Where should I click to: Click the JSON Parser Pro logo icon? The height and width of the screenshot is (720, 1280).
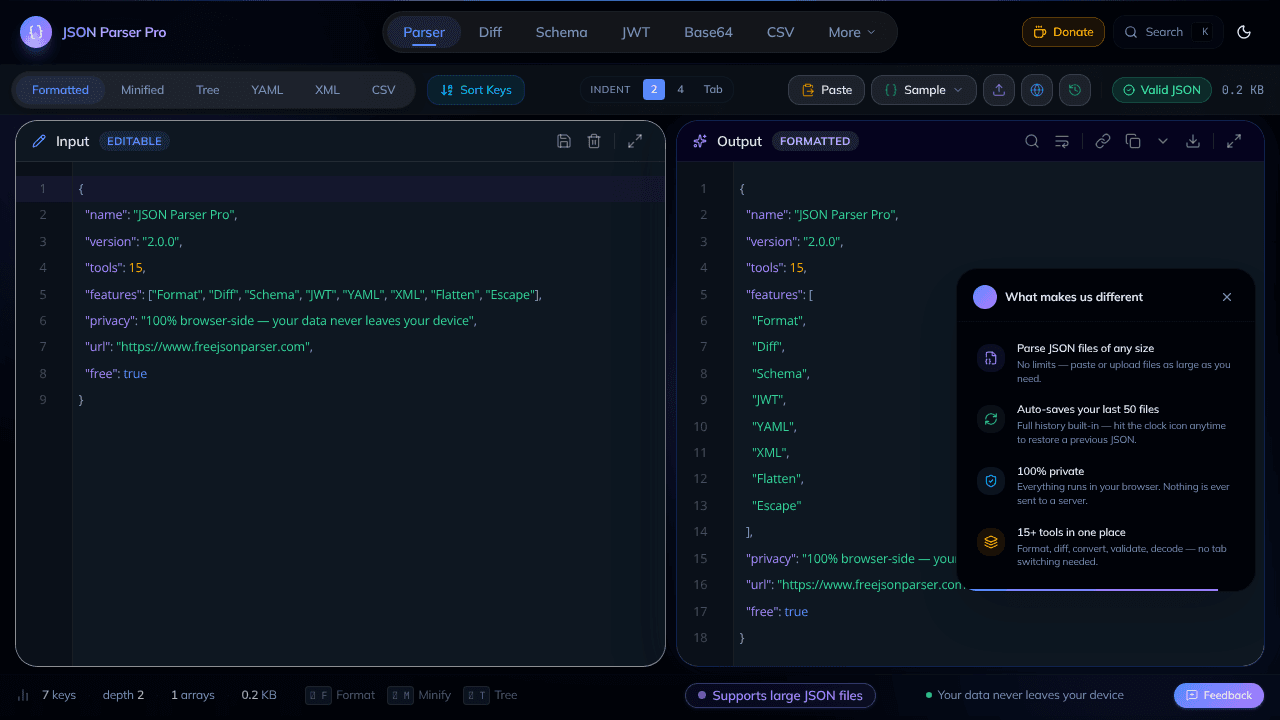(x=36, y=32)
